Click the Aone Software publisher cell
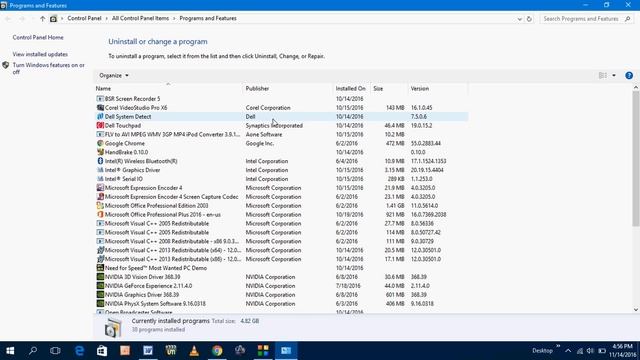 pyautogui.click(x=264, y=135)
